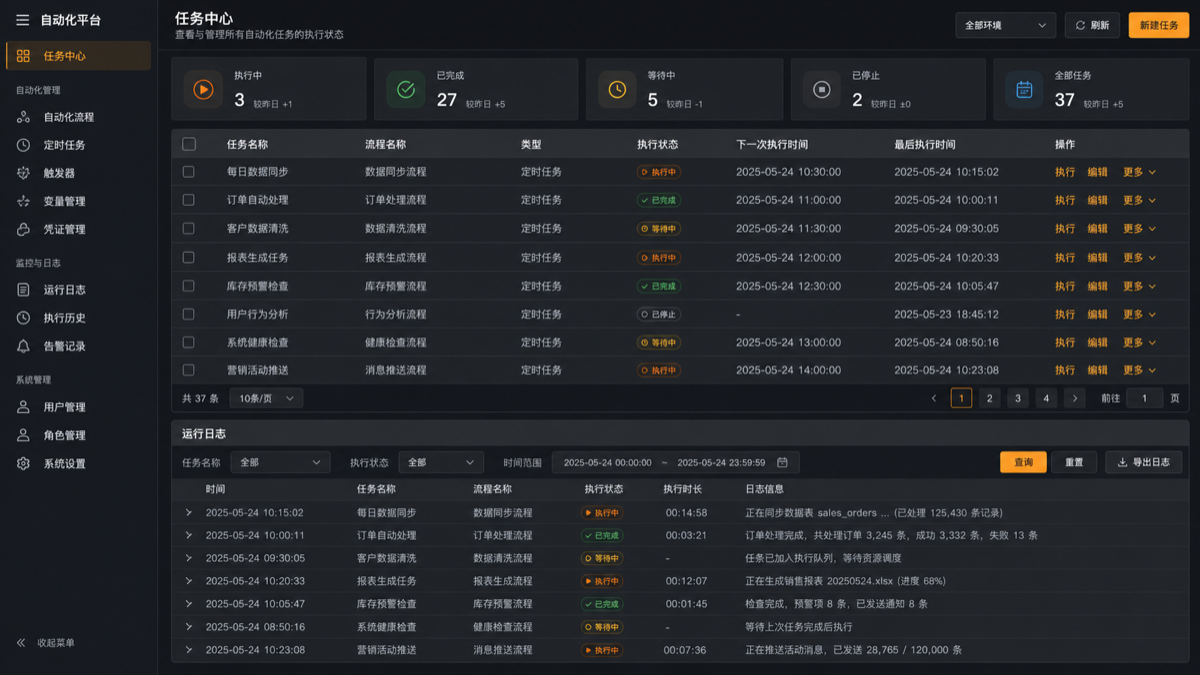Click the 定时任务 clock icon
This screenshot has height=675, width=1200.
tap(23, 145)
